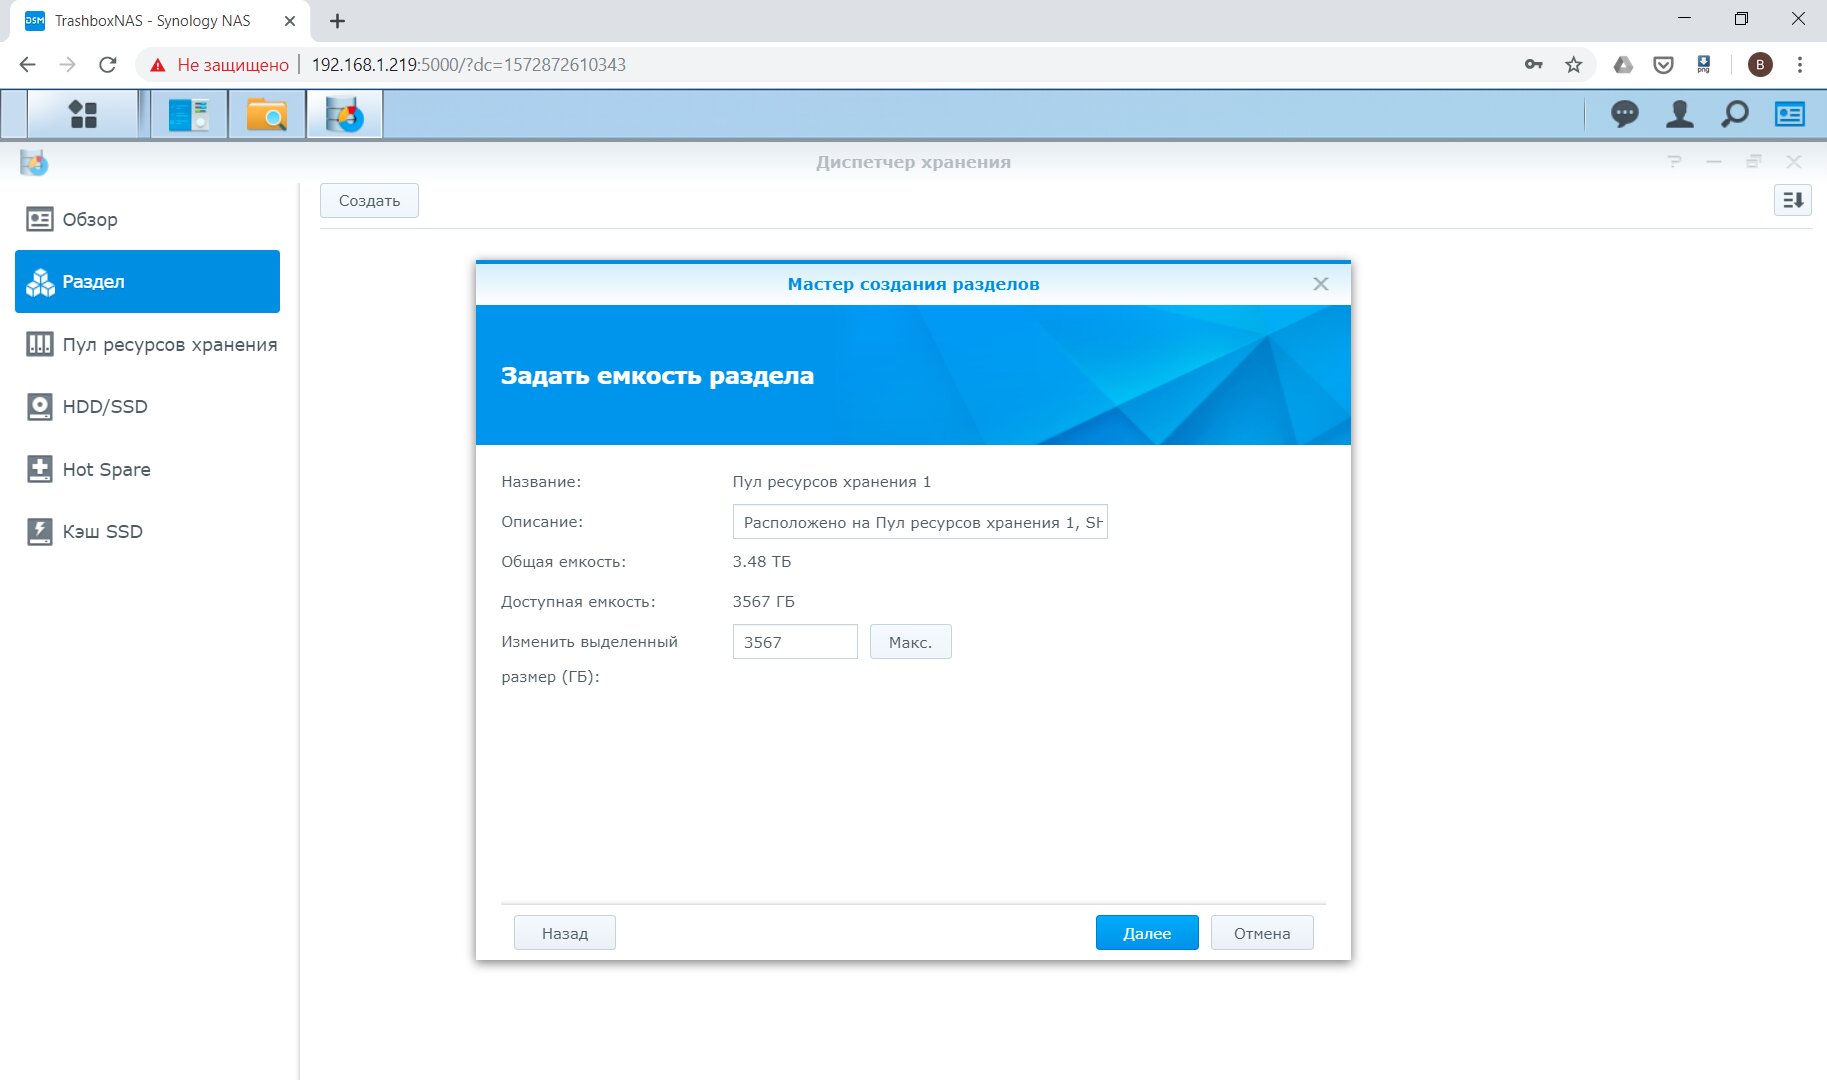The width and height of the screenshot is (1827, 1080).
Task: Open a new browser tab
Action: coord(337,21)
